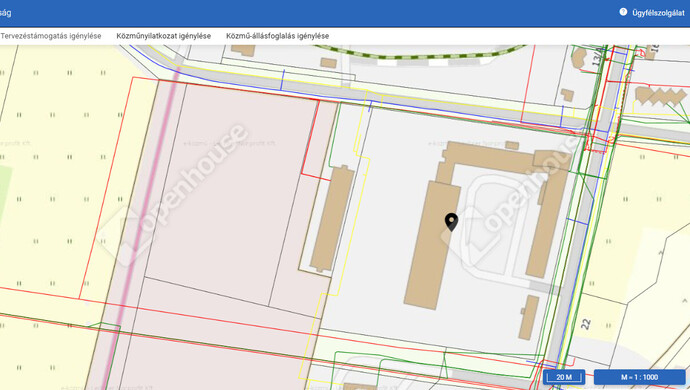Click the narrow tan building left of pin
690x390 pixels.
[x=332, y=218]
